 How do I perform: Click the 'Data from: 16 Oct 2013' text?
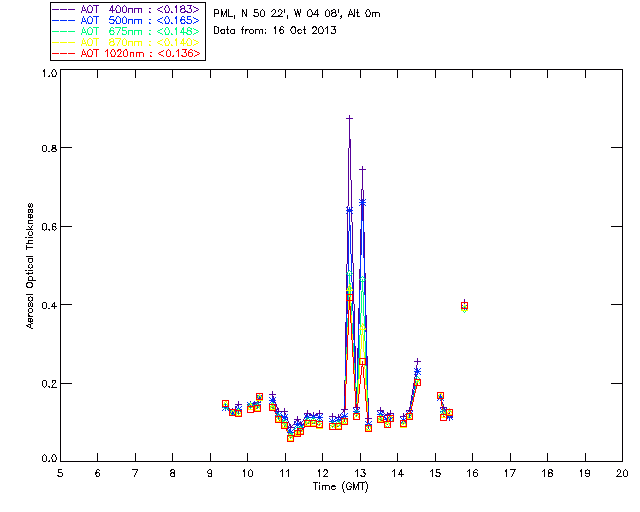tap(275, 31)
